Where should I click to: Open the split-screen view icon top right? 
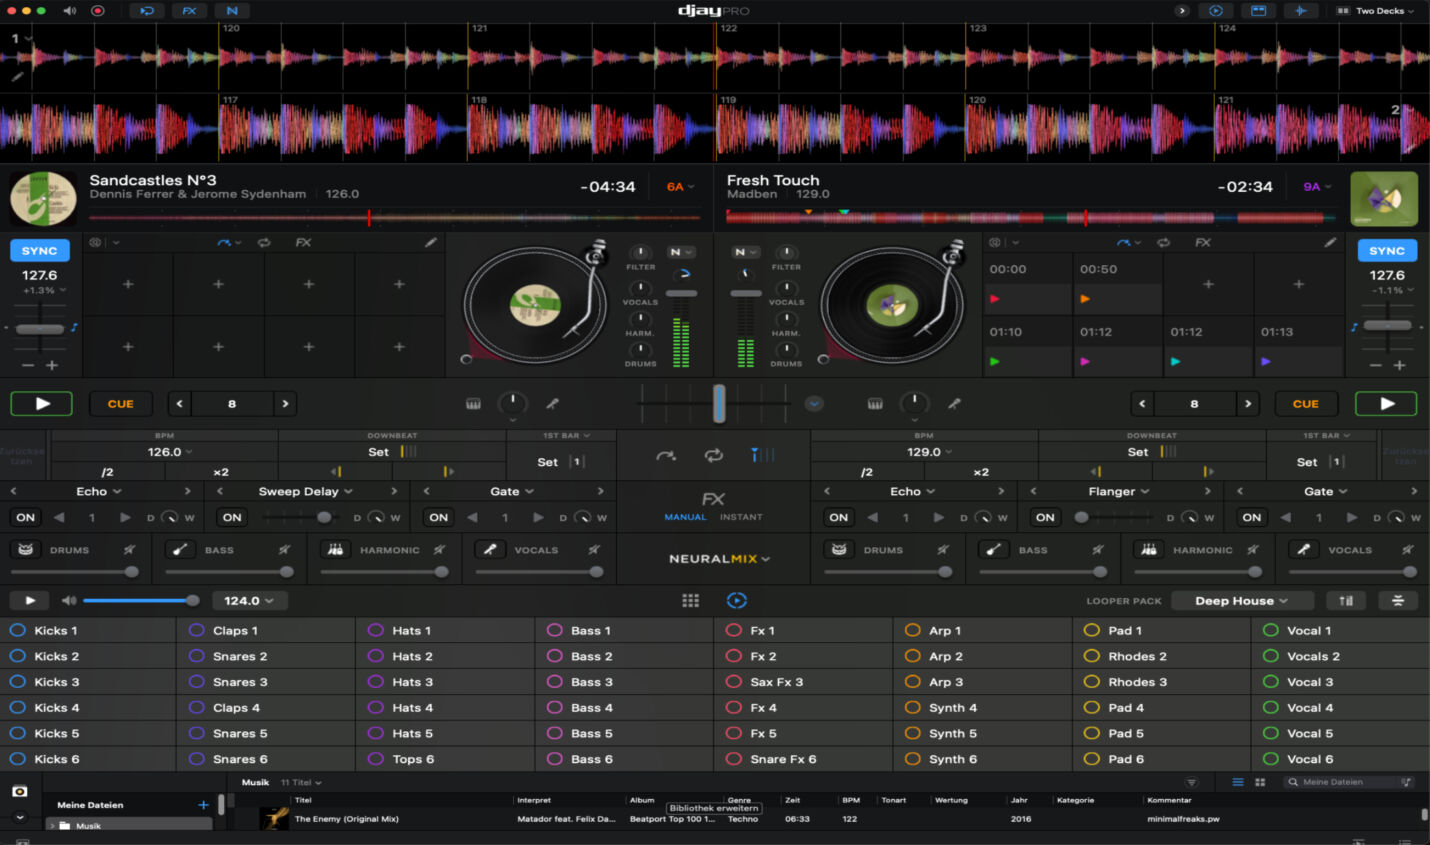coord(1258,11)
